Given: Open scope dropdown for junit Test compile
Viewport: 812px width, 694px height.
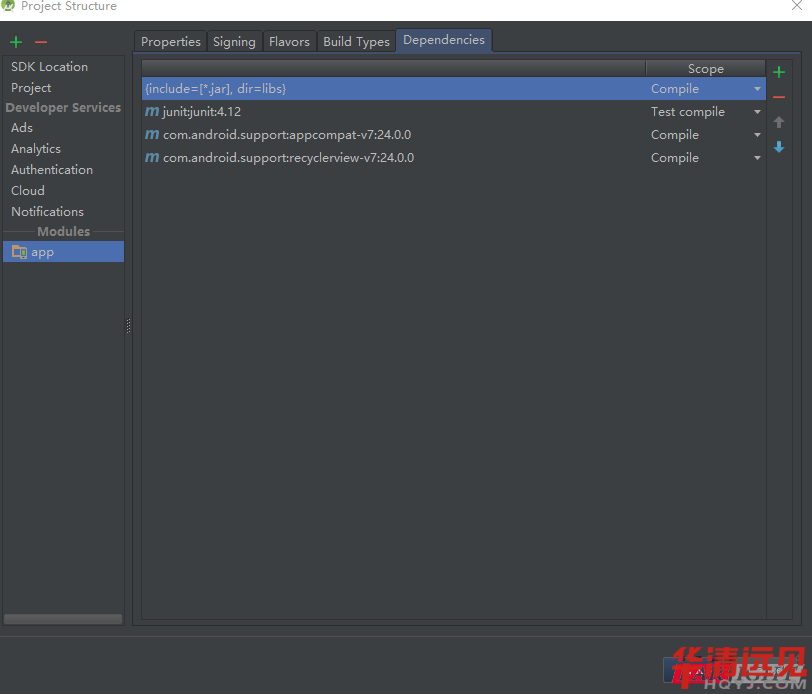Looking at the screenshot, I should pyautogui.click(x=757, y=112).
